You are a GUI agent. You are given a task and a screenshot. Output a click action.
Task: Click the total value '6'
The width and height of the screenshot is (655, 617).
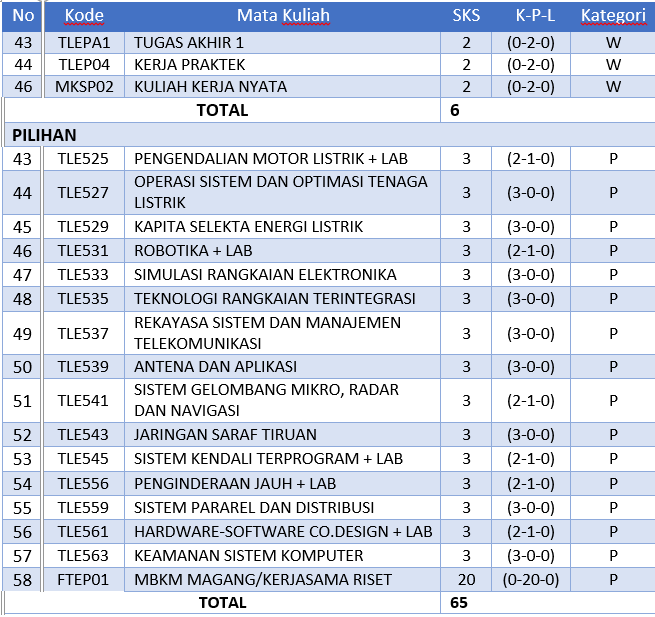tap(455, 110)
